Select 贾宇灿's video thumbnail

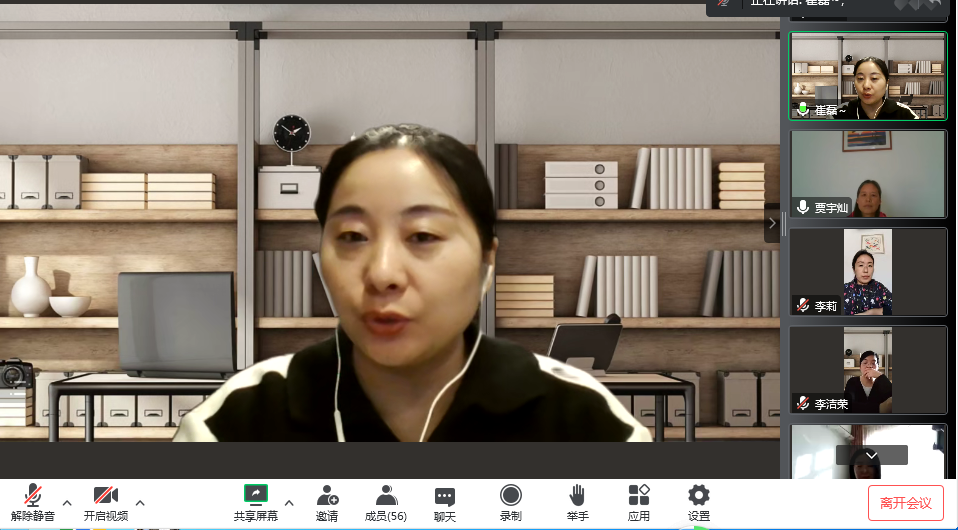pos(867,174)
